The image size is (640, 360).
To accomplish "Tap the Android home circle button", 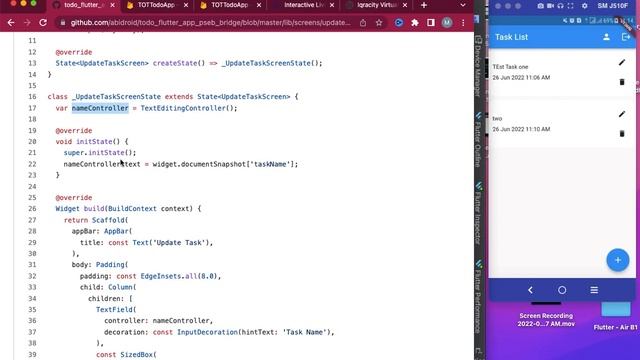I will point(562,290).
